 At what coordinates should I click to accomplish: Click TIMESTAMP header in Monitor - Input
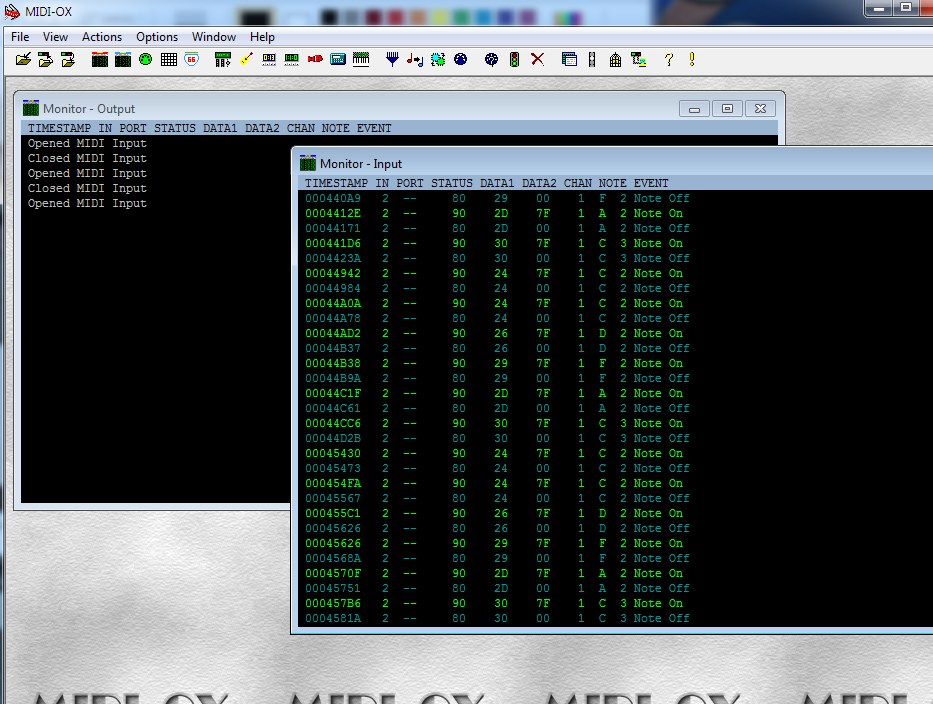[x=336, y=183]
